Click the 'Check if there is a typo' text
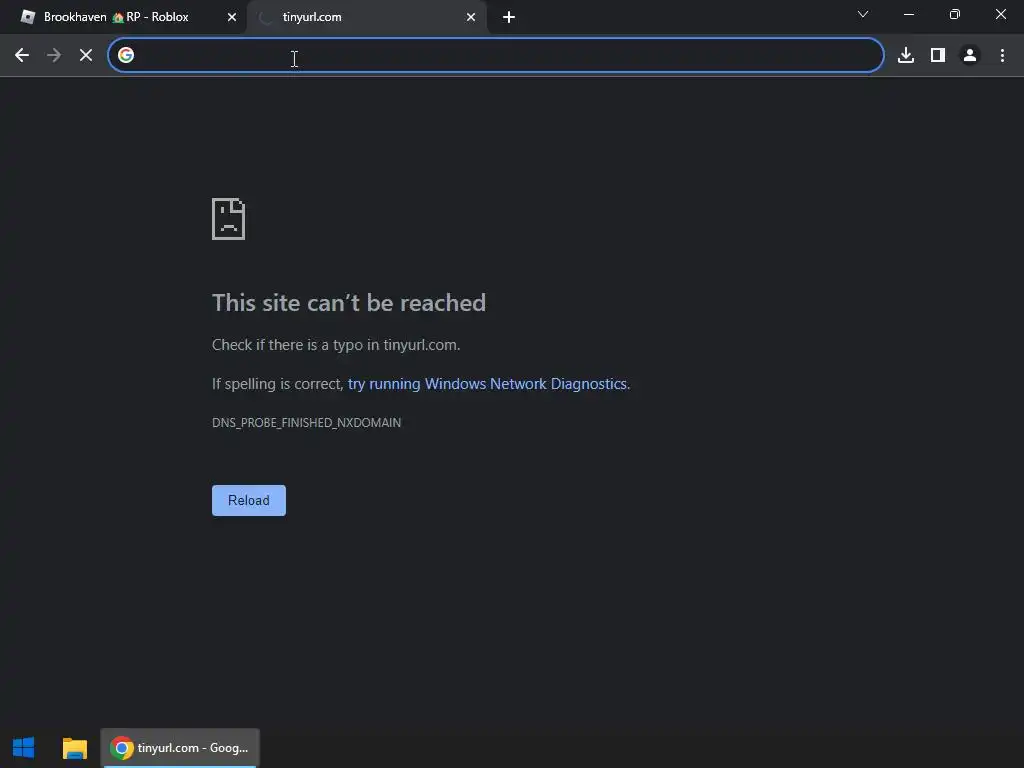Image resolution: width=1024 pixels, height=768 pixels. point(336,345)
